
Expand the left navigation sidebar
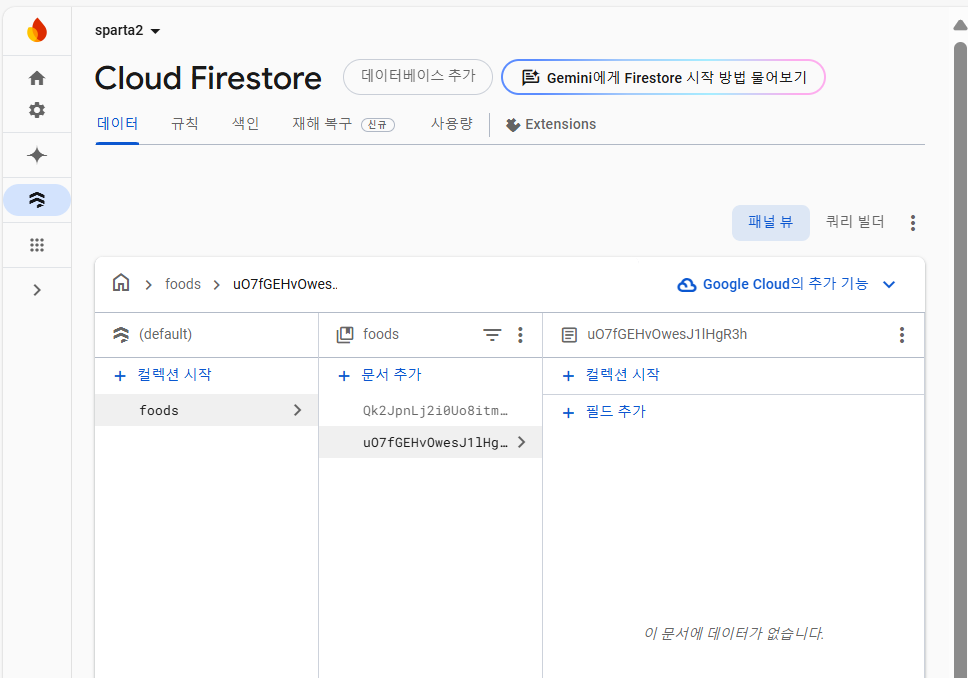pos(37,290)
